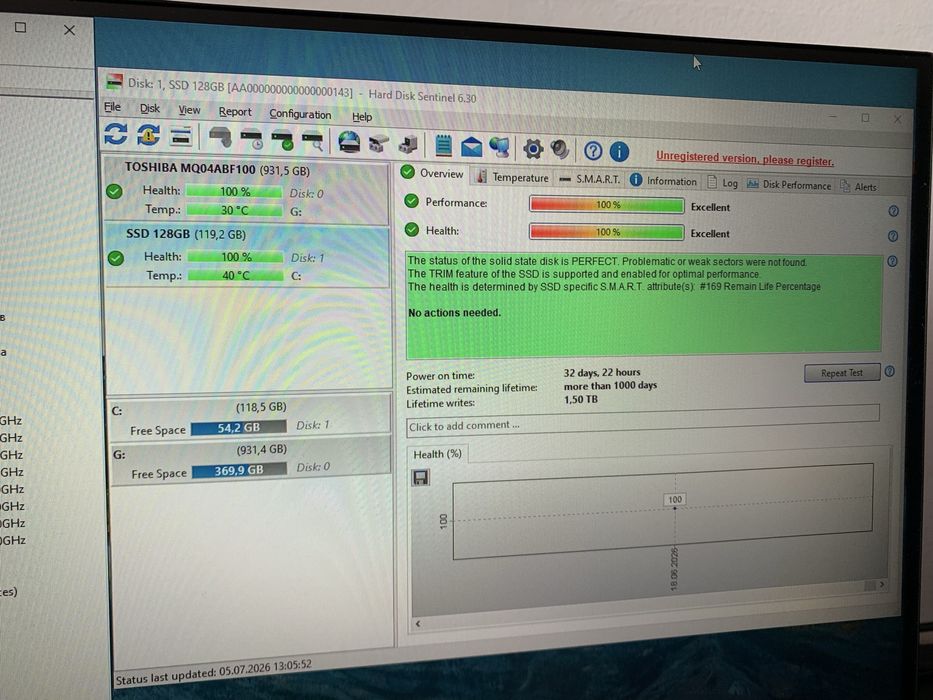The height and width of the screenshot is (700, 933).
Task: Click the left arrow of chart horizontal scrollbar
Action: pos(418,624)
